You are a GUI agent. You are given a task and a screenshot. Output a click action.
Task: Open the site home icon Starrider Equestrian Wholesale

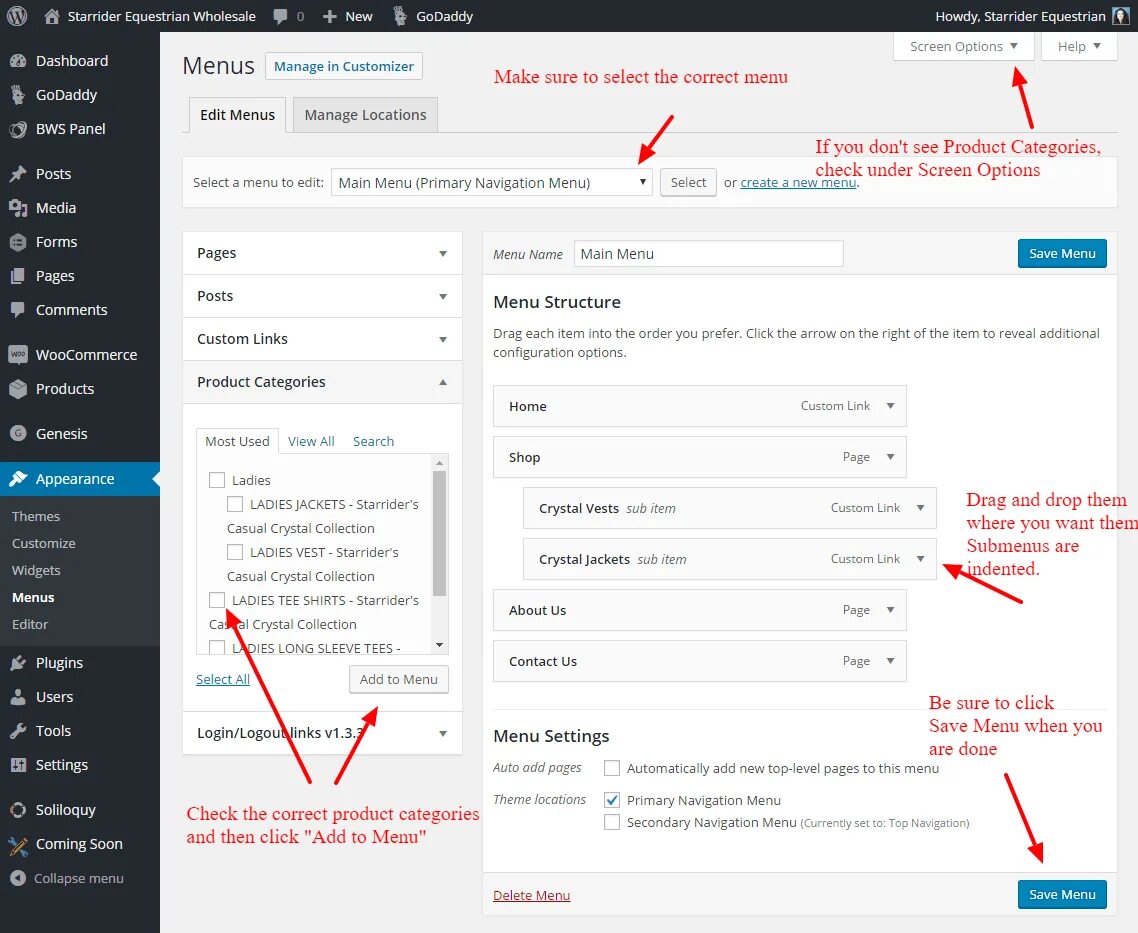pyautogui.click(x=52, y=16)
